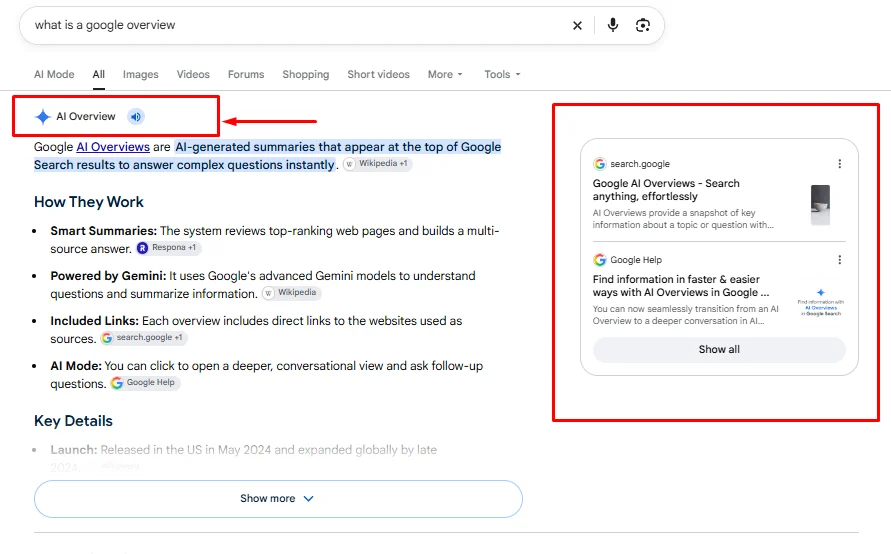Play AI Overview audio via speaker icon
Image resolution: width=891 pixels, height=554 pixels.
pos(135,117)
